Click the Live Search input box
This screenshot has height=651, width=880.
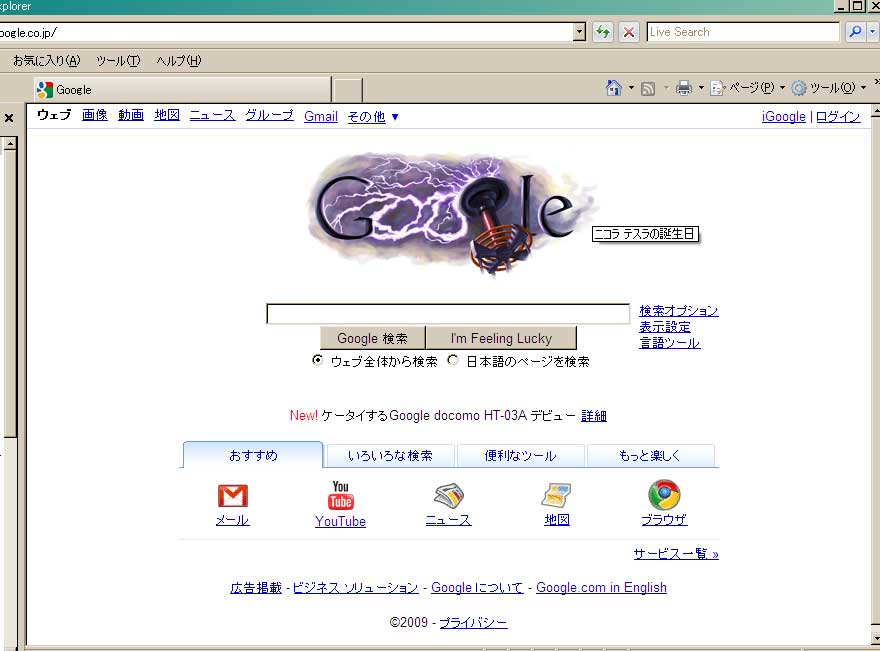pyautogui.click(x=742, y=32)
